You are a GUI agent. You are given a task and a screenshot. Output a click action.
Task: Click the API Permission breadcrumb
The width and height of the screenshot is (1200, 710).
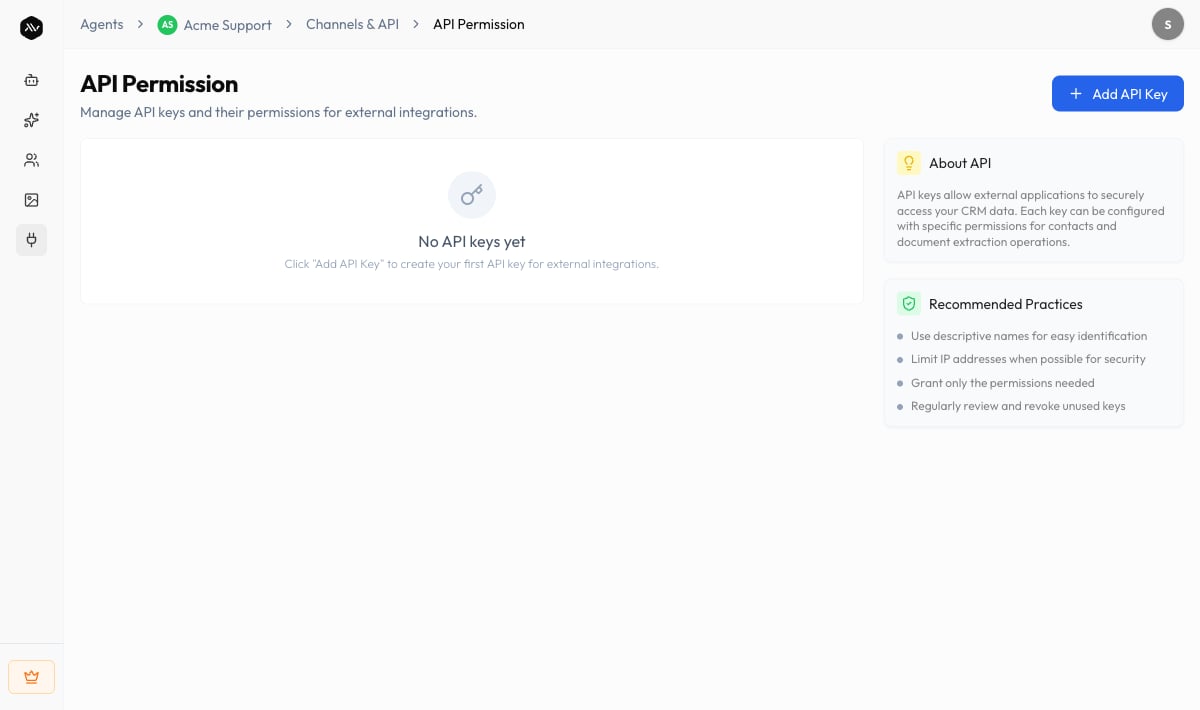pos(479,24)
